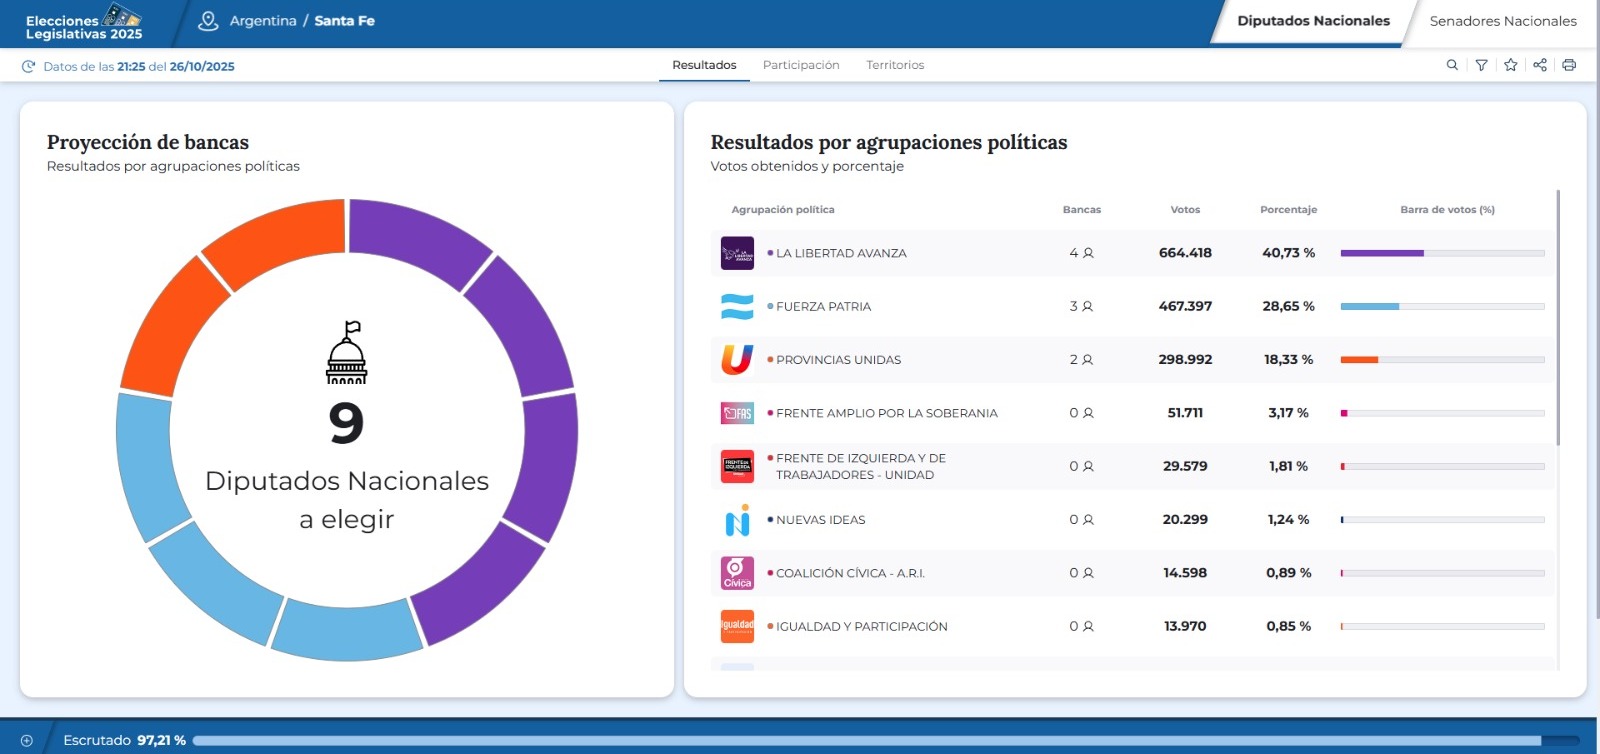Click the La Libertad Avanza party logo
Viewport: 1600px width, 754px height.
tap(737, 253)
